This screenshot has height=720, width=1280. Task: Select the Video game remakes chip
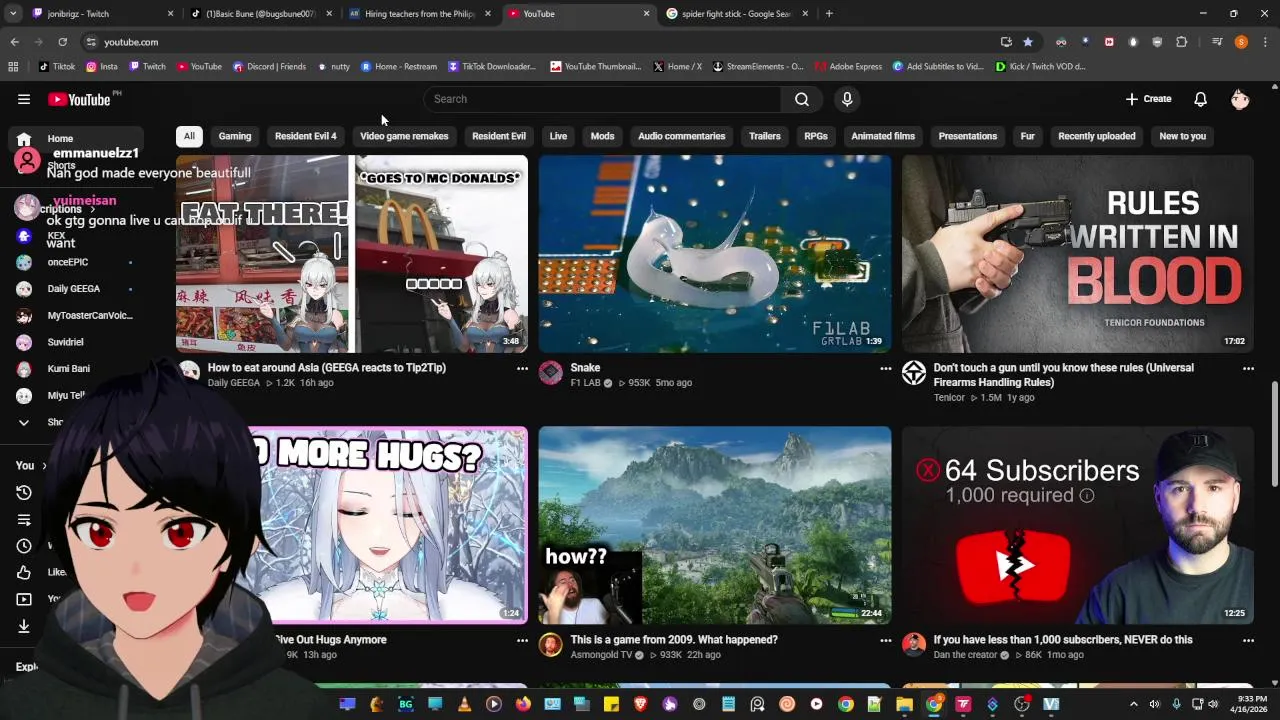coord(404,136)
